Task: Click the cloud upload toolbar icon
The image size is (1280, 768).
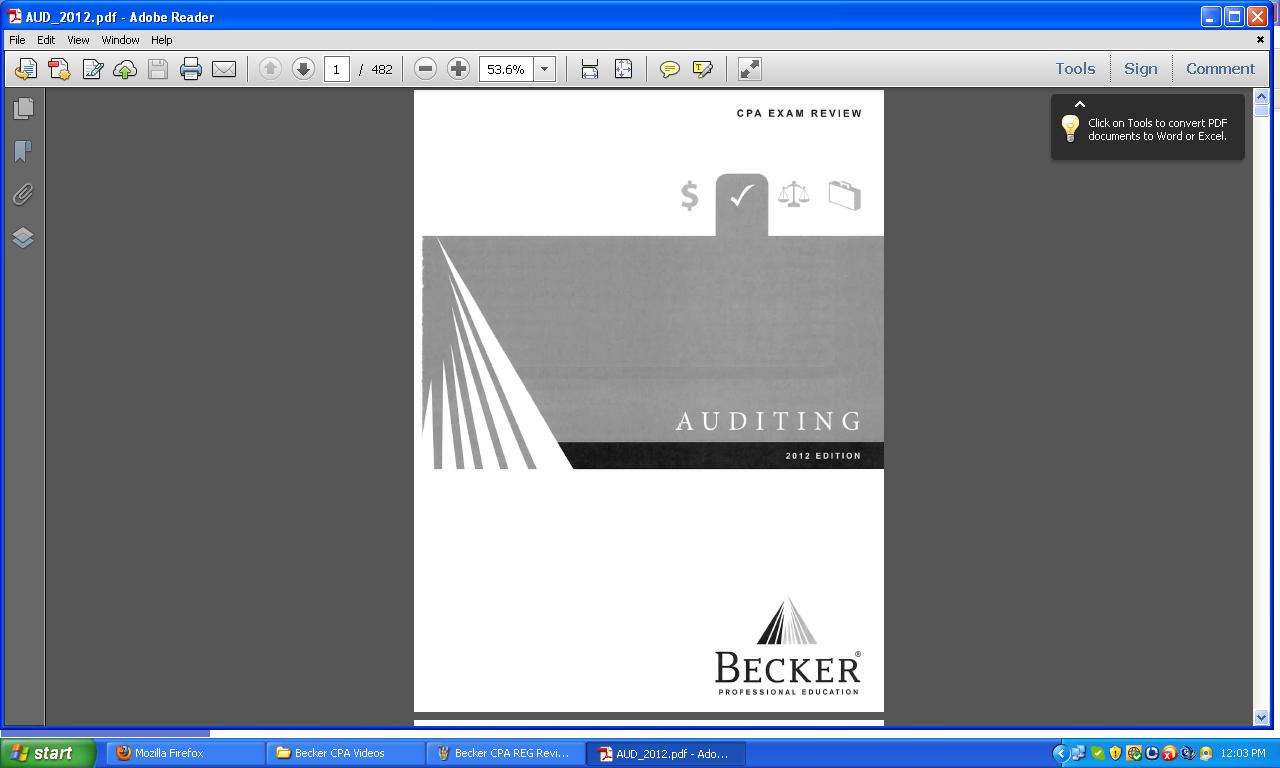Action: click(125, 69)
